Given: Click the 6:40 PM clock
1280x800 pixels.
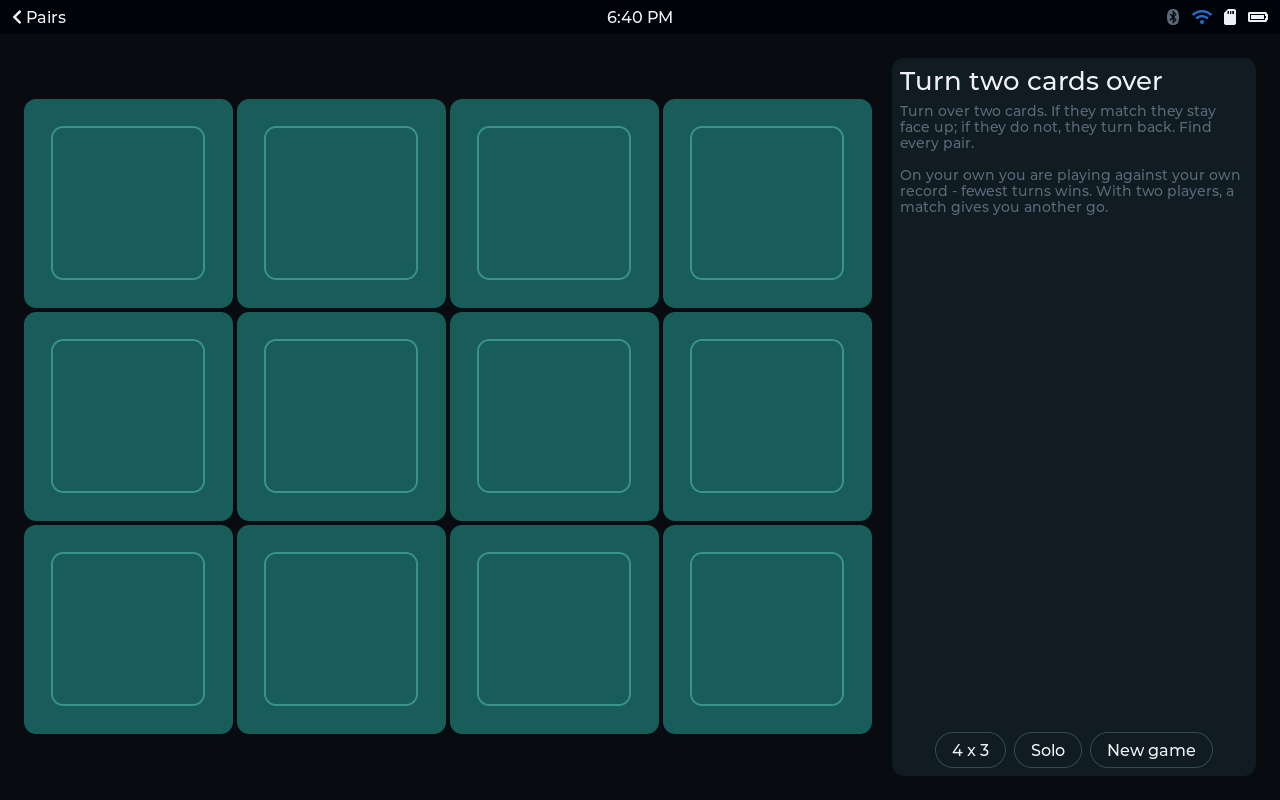Looking at the screenshot, I should click(640, 17).
